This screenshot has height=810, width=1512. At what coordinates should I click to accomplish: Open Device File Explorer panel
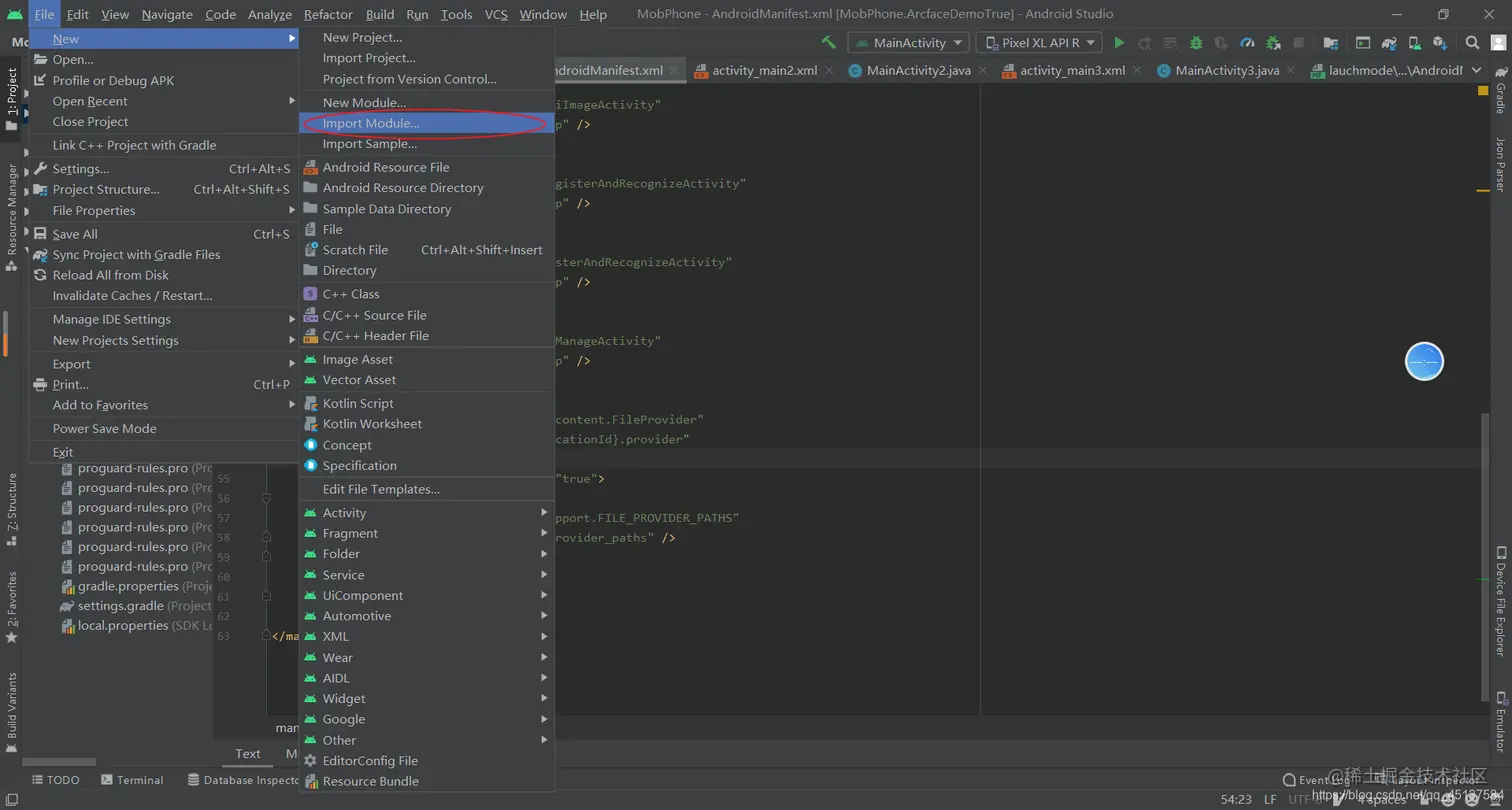[1500, 602]
